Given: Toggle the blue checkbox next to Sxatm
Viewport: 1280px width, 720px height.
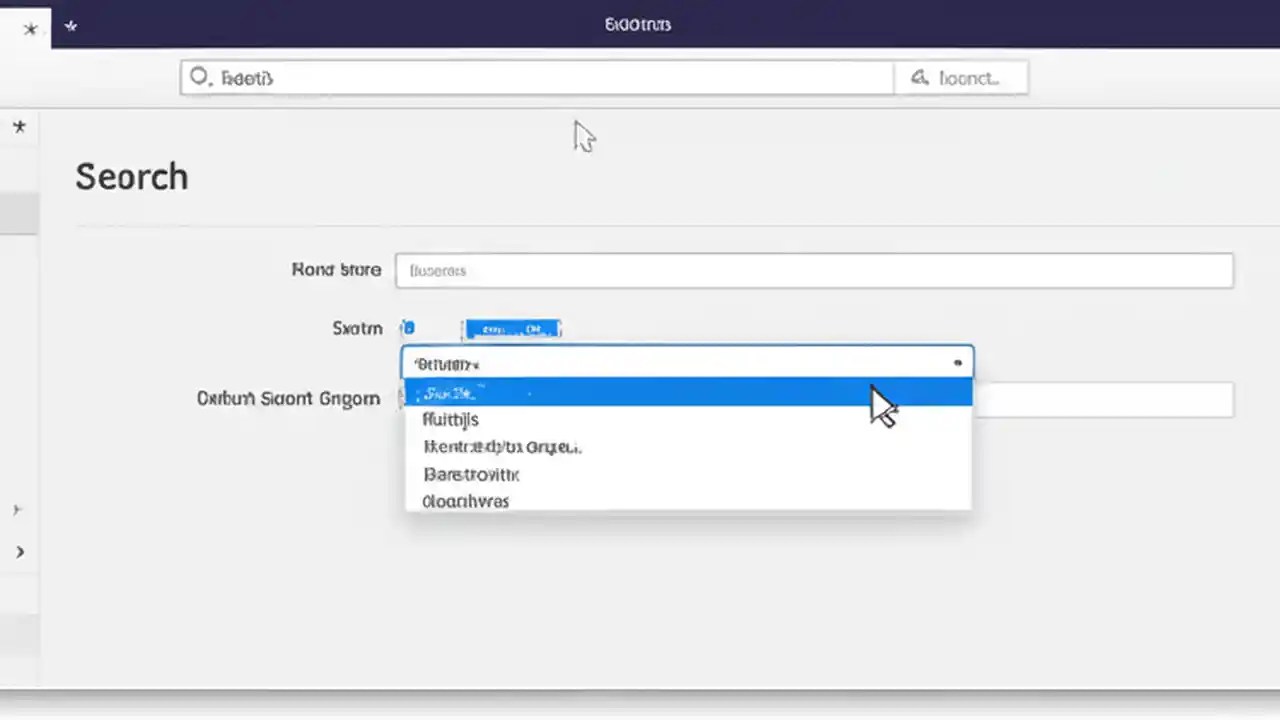Looking at the screenshot, I should [408, 328].
